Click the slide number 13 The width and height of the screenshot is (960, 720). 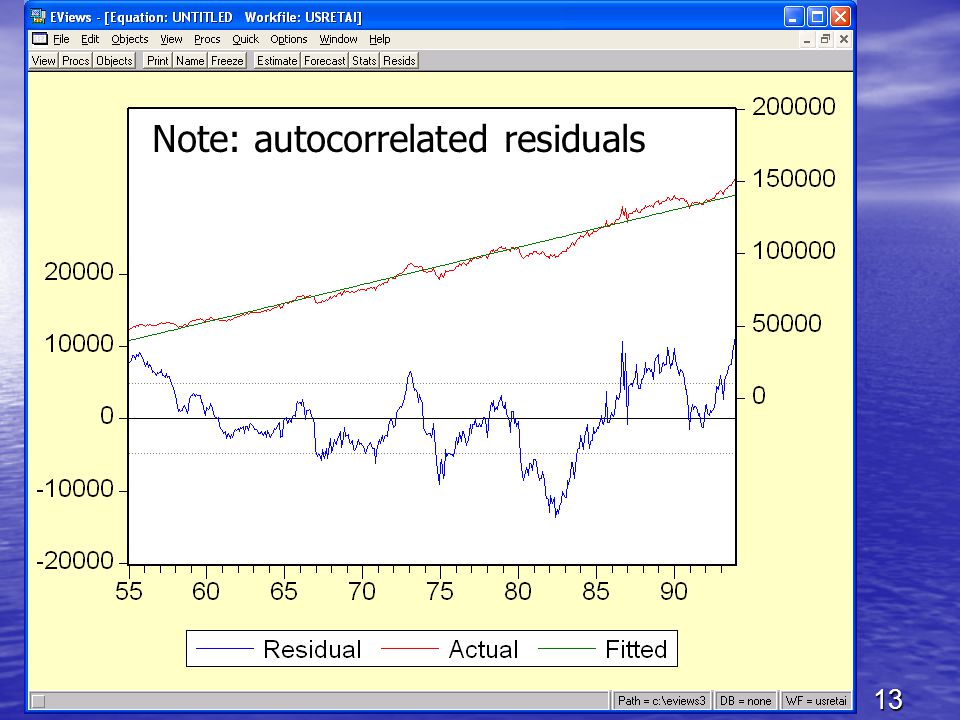pyautogui.click(x=888, y=699)
